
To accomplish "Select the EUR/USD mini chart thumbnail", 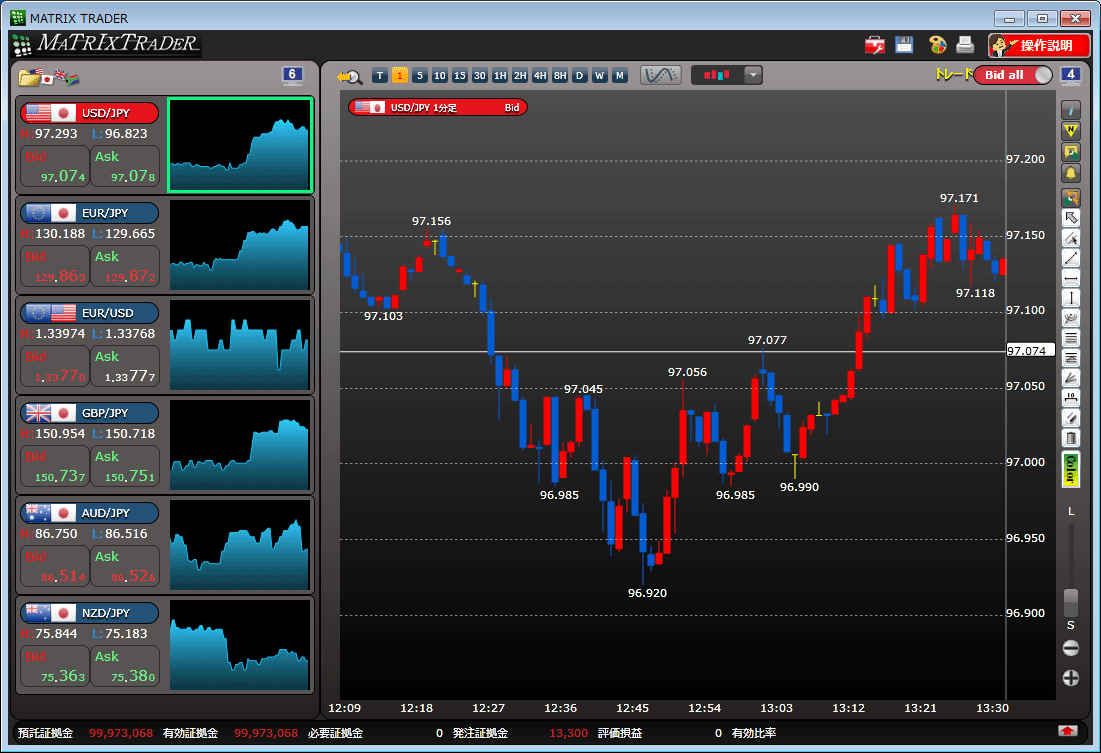I will pyautogui.click(x=240, y=345).
